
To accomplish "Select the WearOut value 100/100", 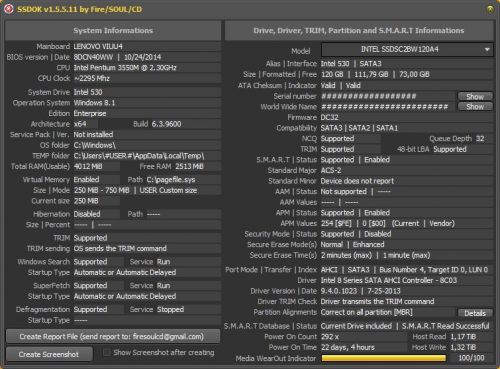I will [471, 358].
